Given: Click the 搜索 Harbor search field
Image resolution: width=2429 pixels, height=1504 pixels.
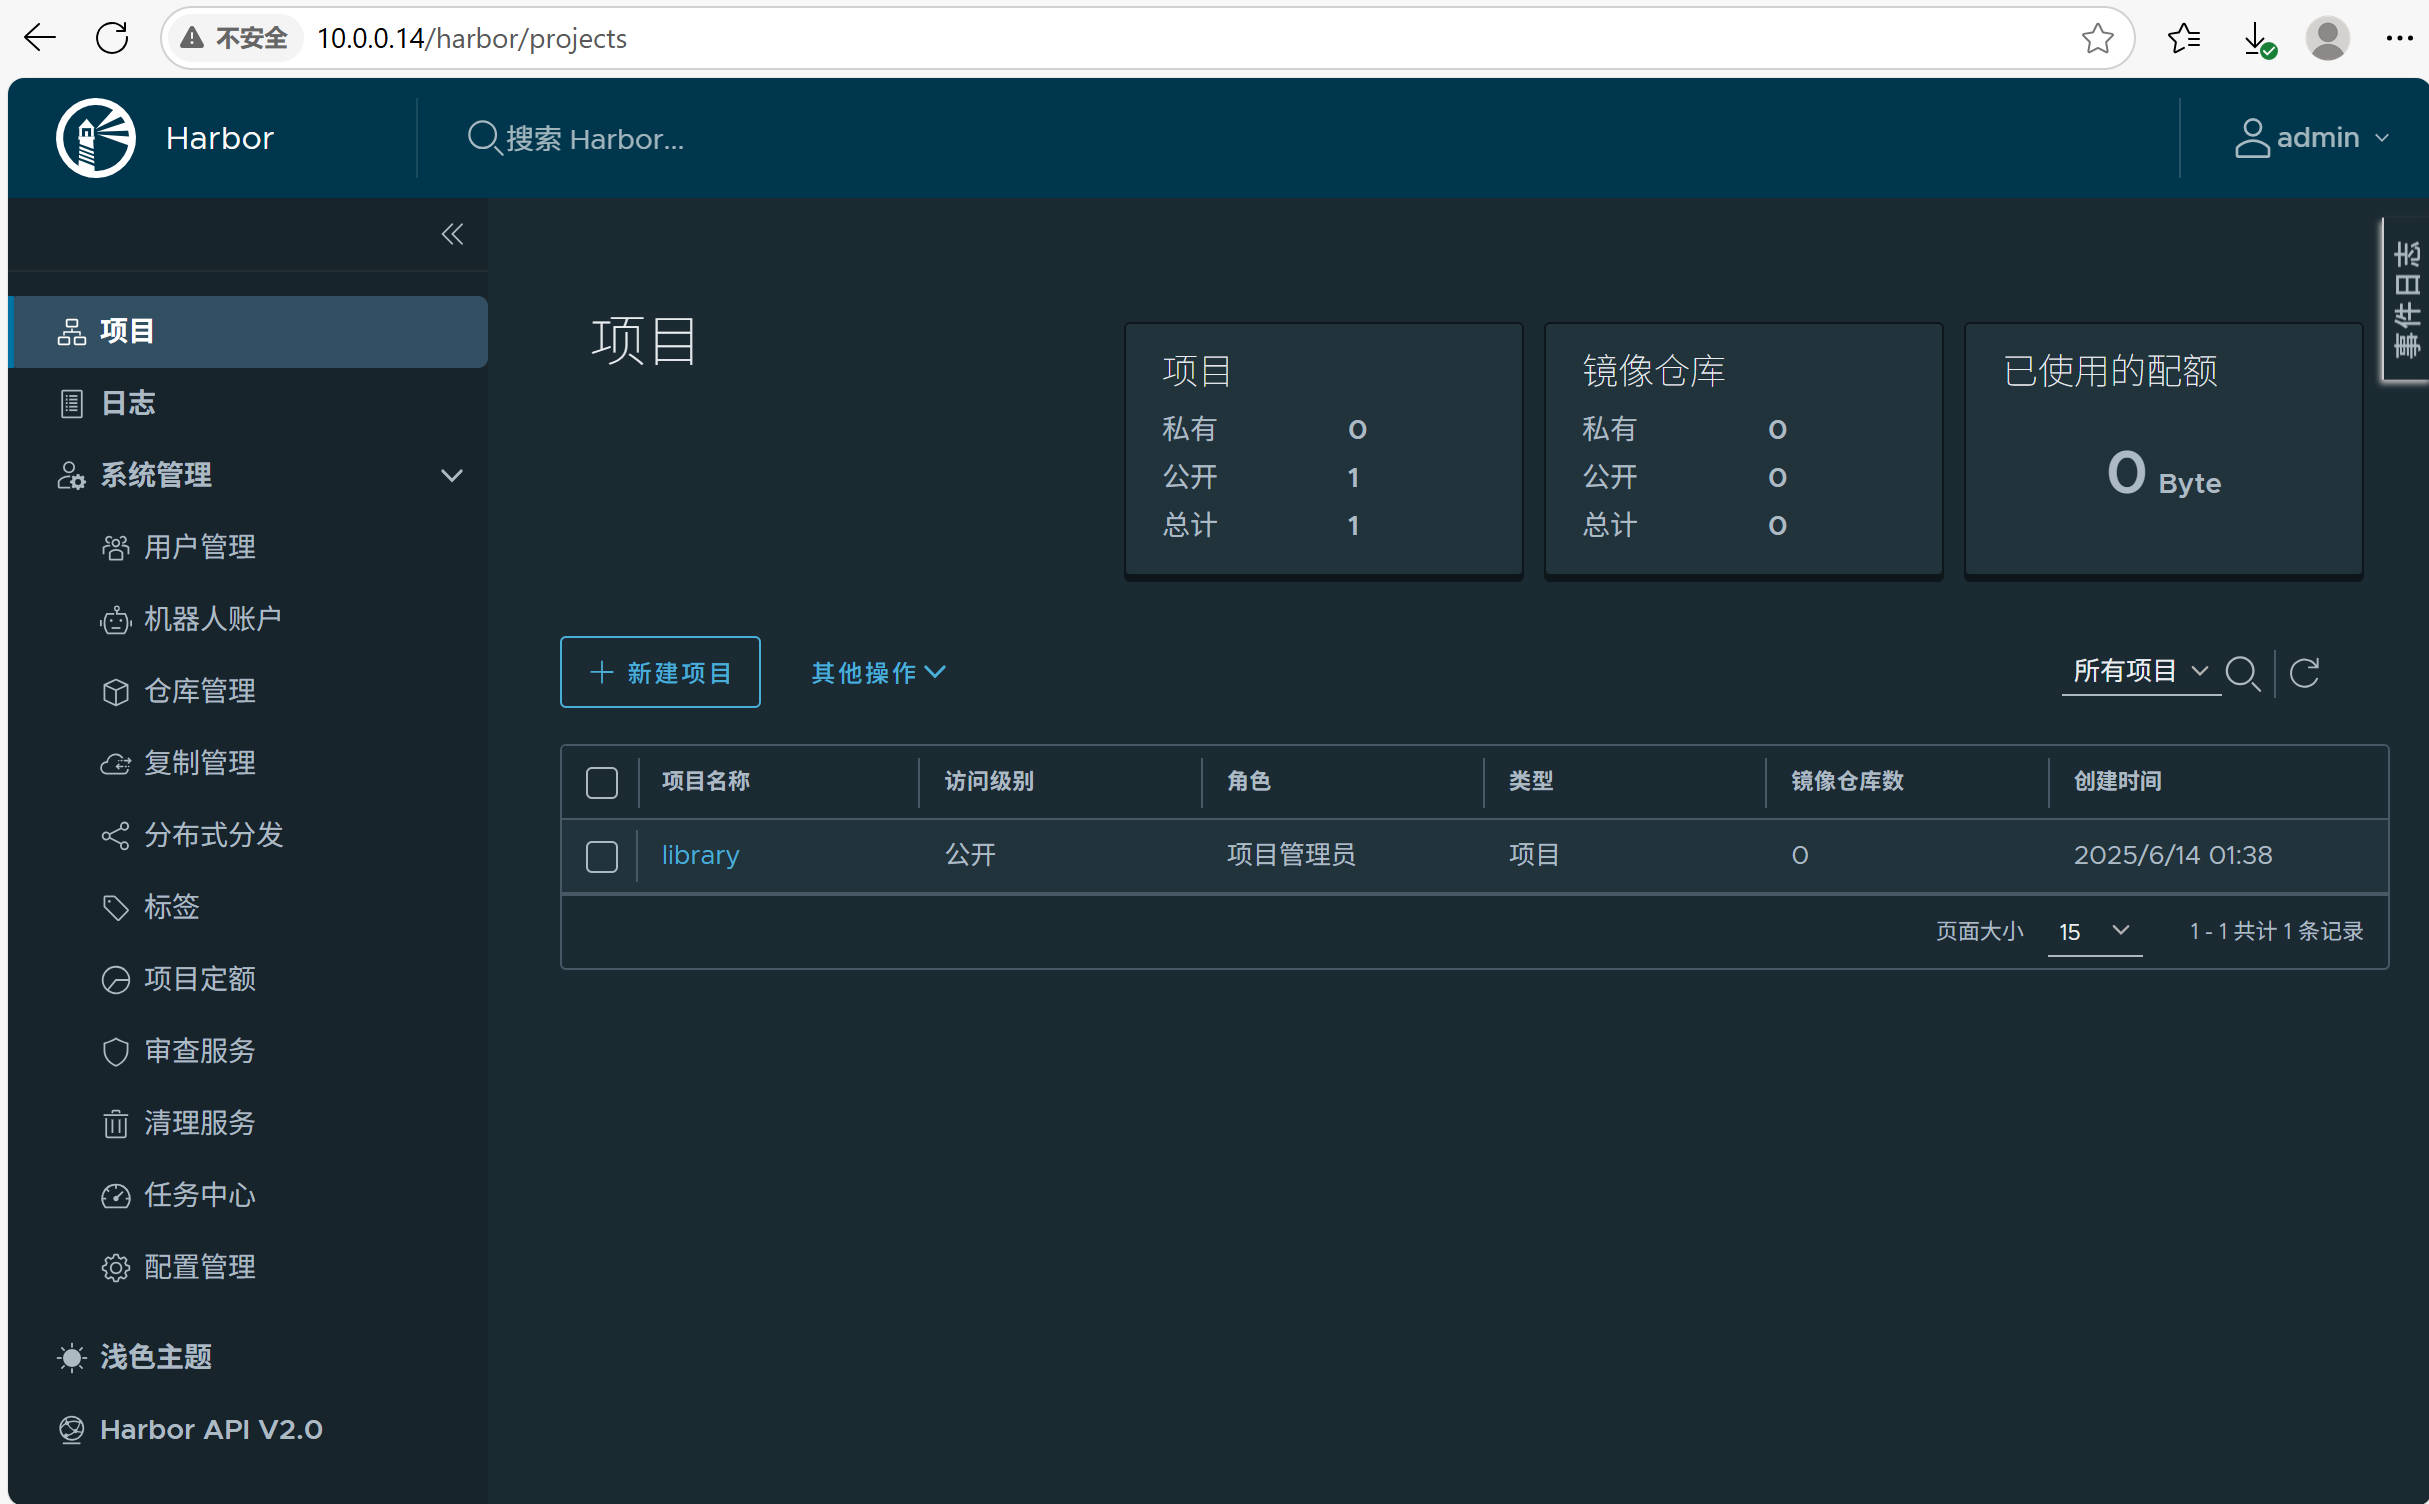Looking at the screenshot, I should [595, 139].
